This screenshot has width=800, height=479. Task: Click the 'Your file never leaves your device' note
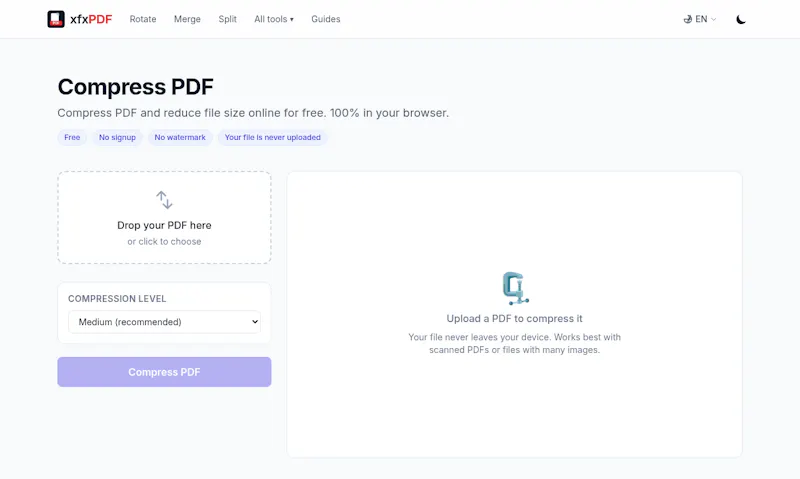click(x=514, y=343)
